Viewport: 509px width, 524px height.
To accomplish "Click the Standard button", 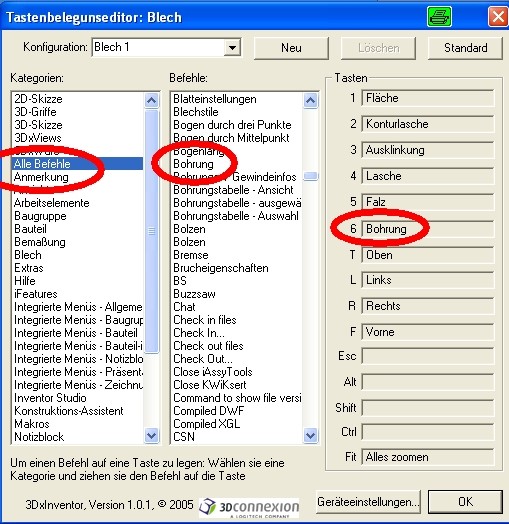I will pyautogui.click(x=465, y=48).
